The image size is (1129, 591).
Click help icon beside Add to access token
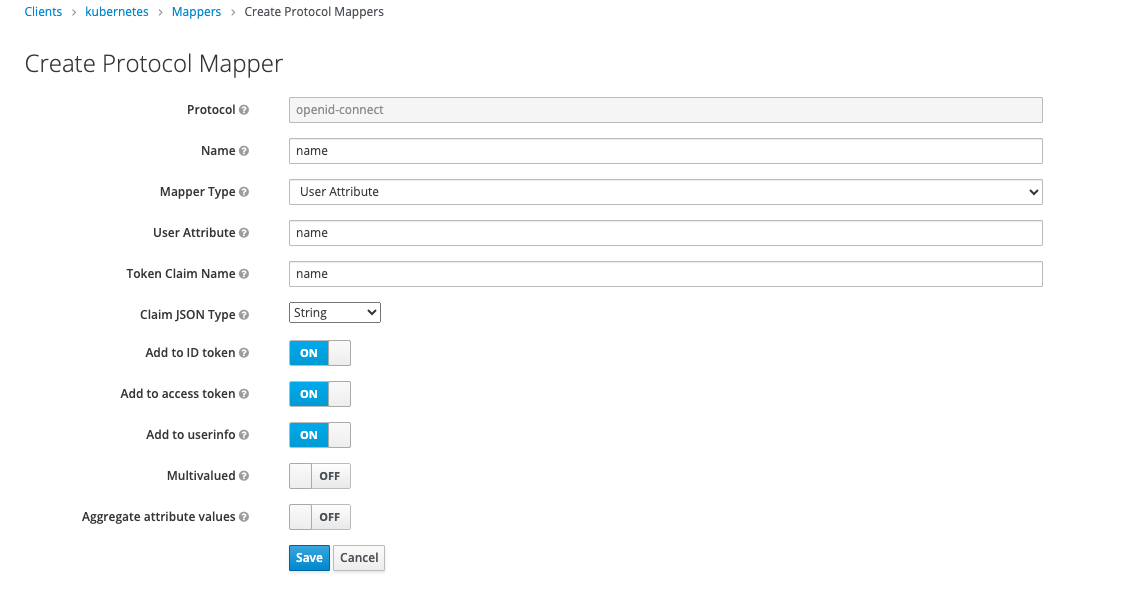pos(244,394)
